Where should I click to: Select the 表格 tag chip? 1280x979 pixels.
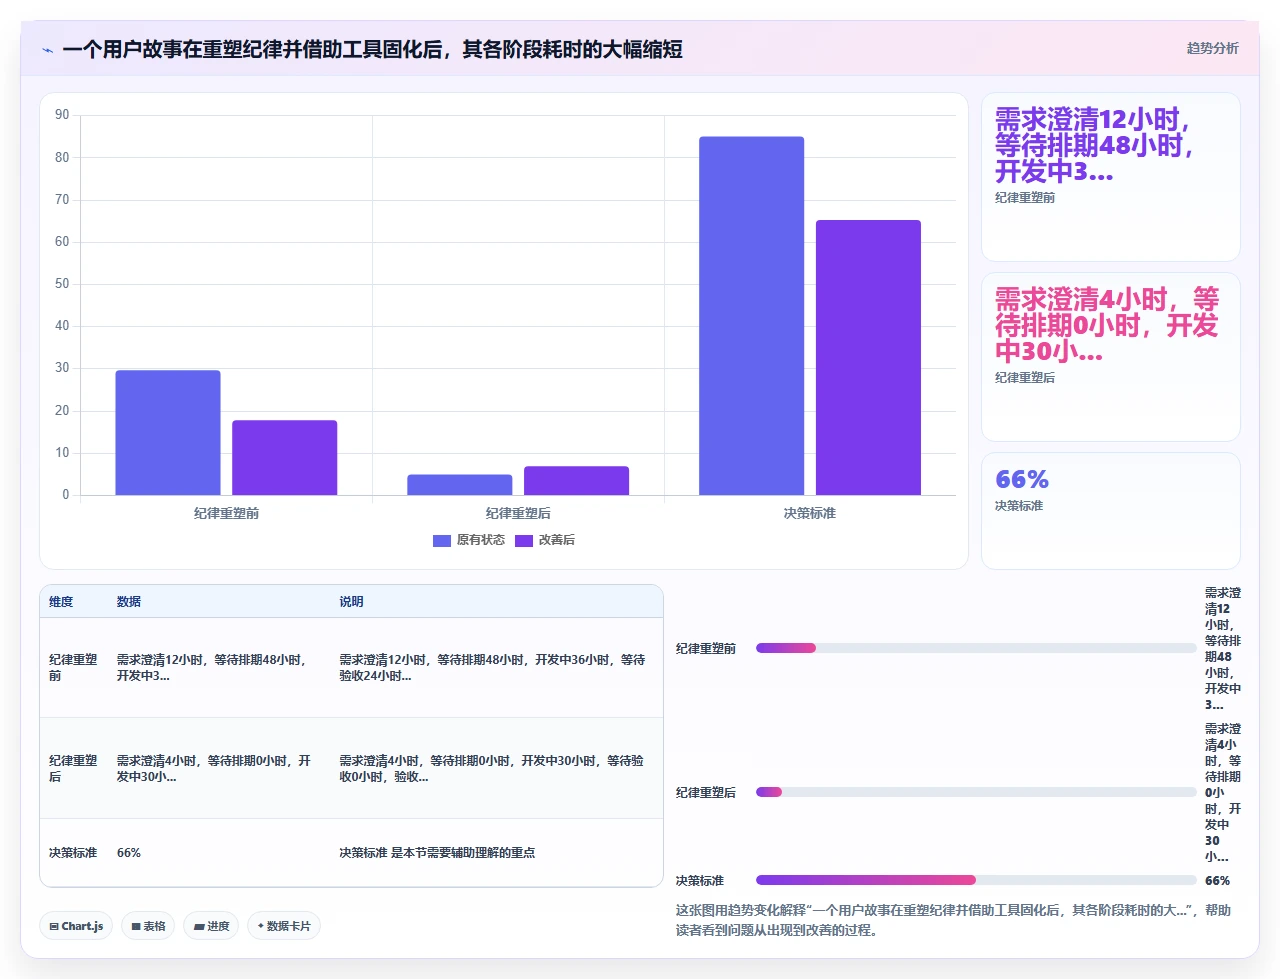148,926
